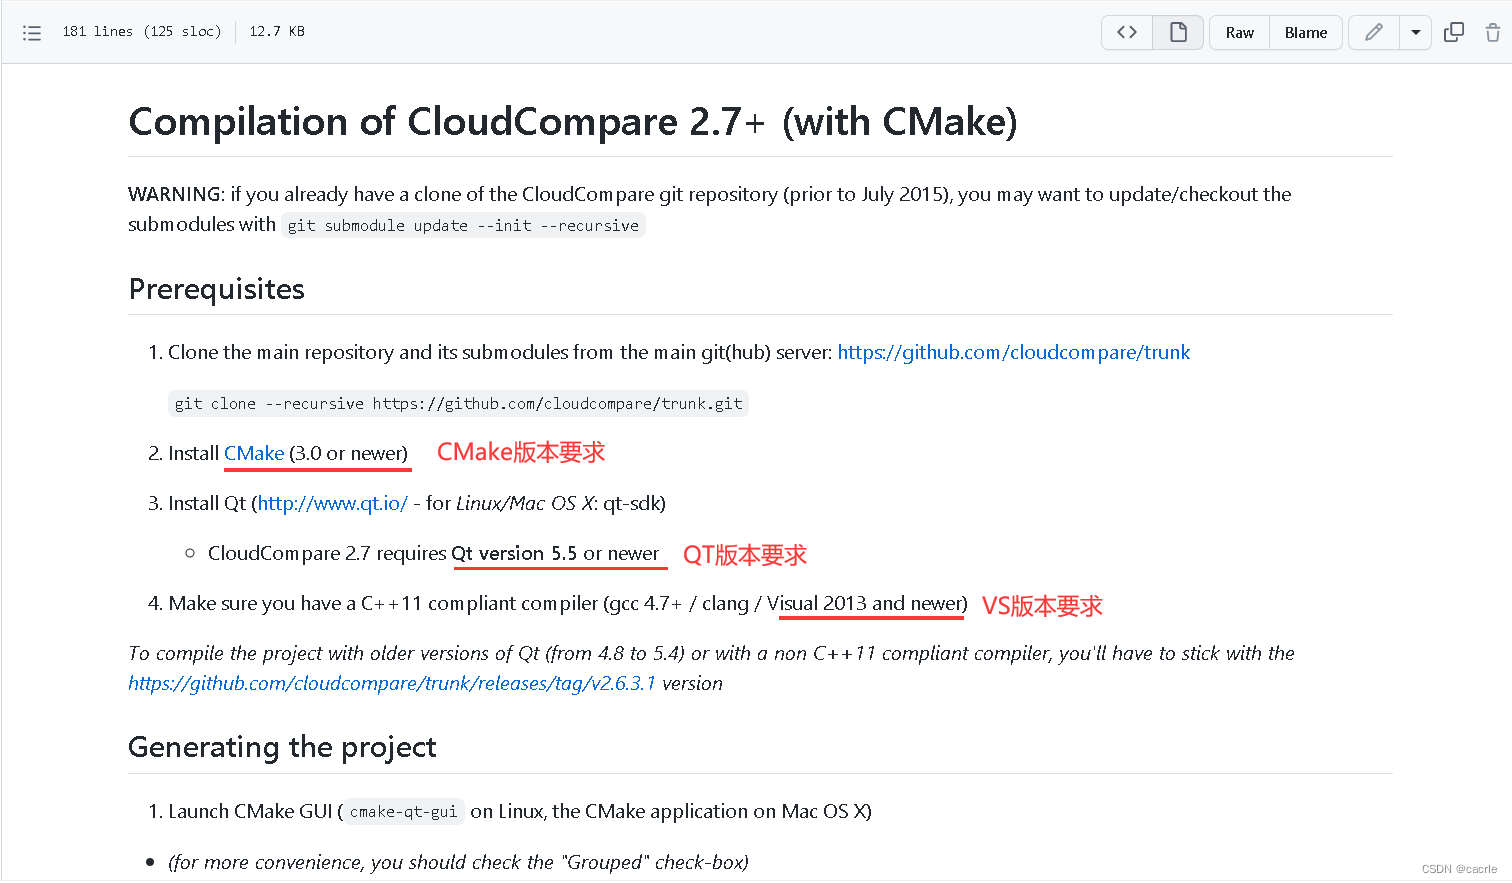Image resolution: width=1512 pixels, height=883 pixels.
Task: Select the rendered preview document icon
Action: click(x=1177, y=32)
